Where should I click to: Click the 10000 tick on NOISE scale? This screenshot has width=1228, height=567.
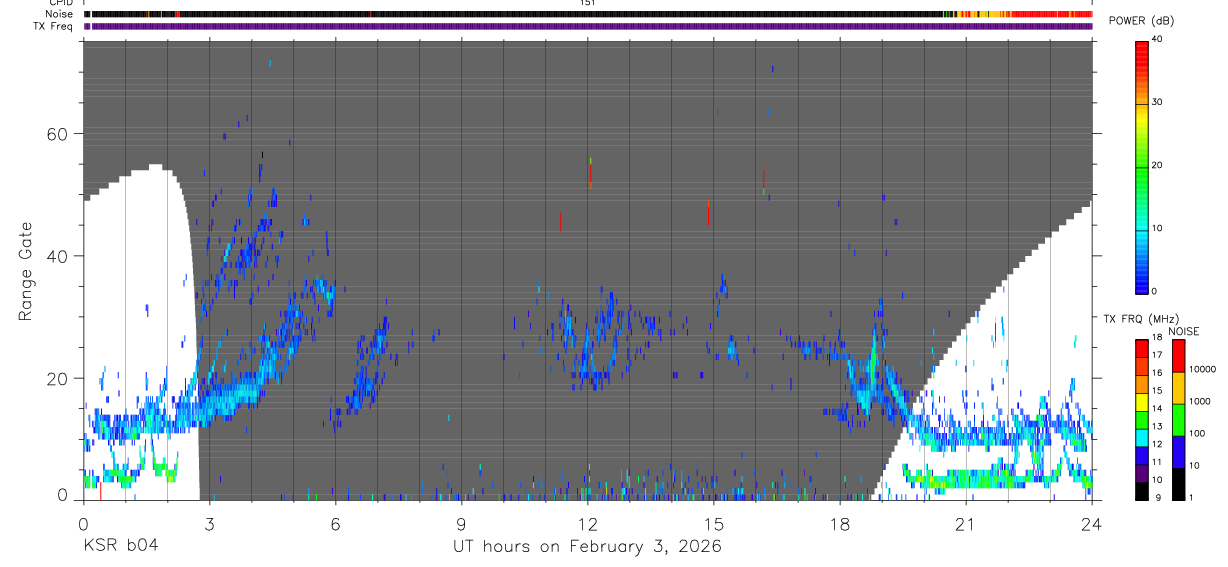point(1202,370)
